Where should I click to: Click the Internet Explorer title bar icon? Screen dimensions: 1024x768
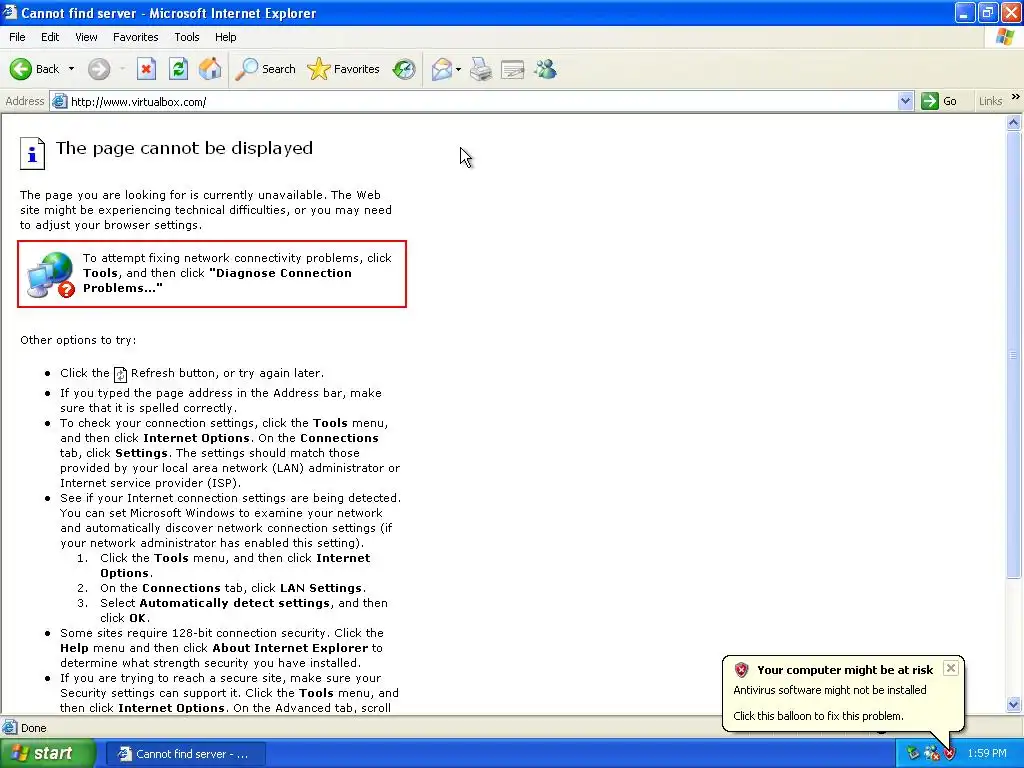tap(9, 12)
